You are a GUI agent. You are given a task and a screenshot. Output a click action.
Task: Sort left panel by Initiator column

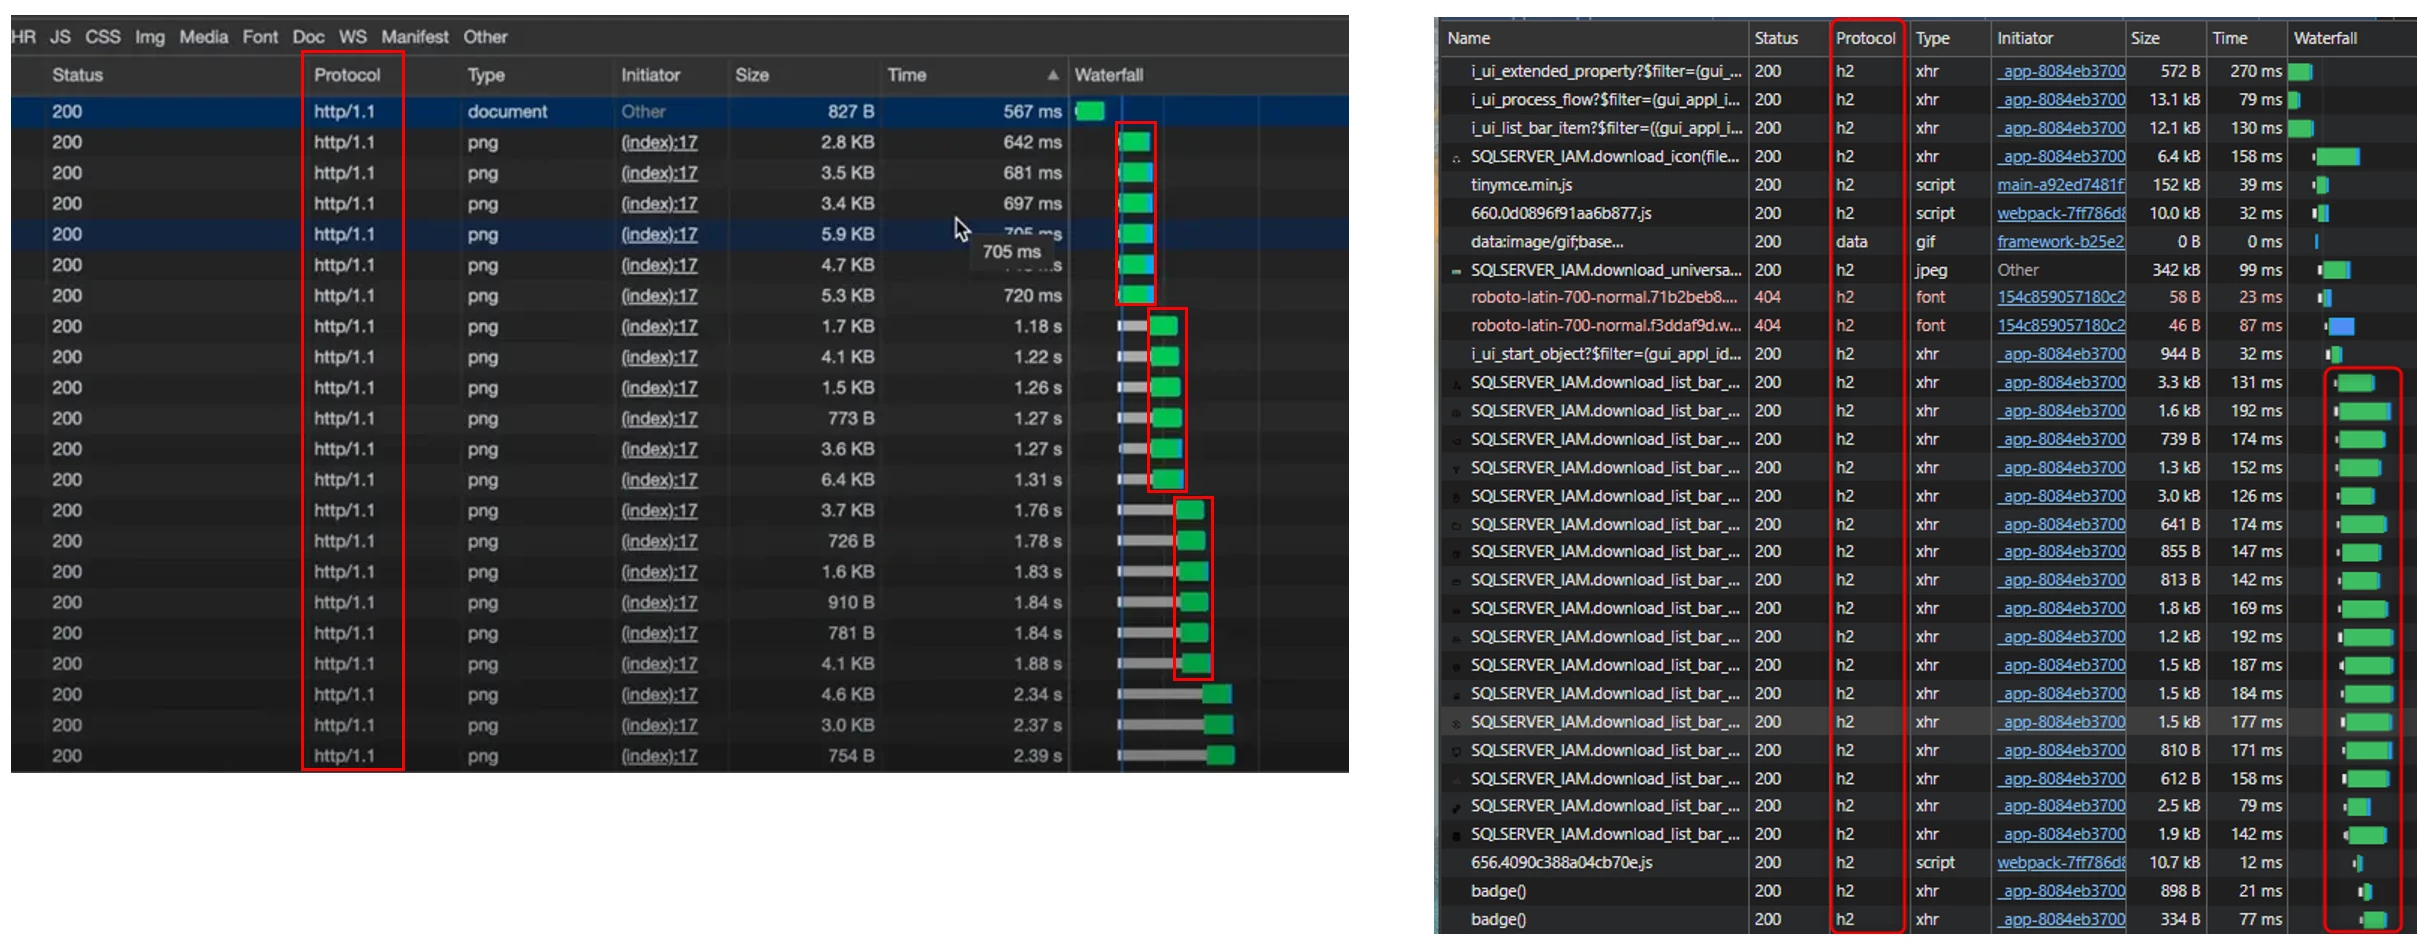pyautogui.click(x=650, y=75)
